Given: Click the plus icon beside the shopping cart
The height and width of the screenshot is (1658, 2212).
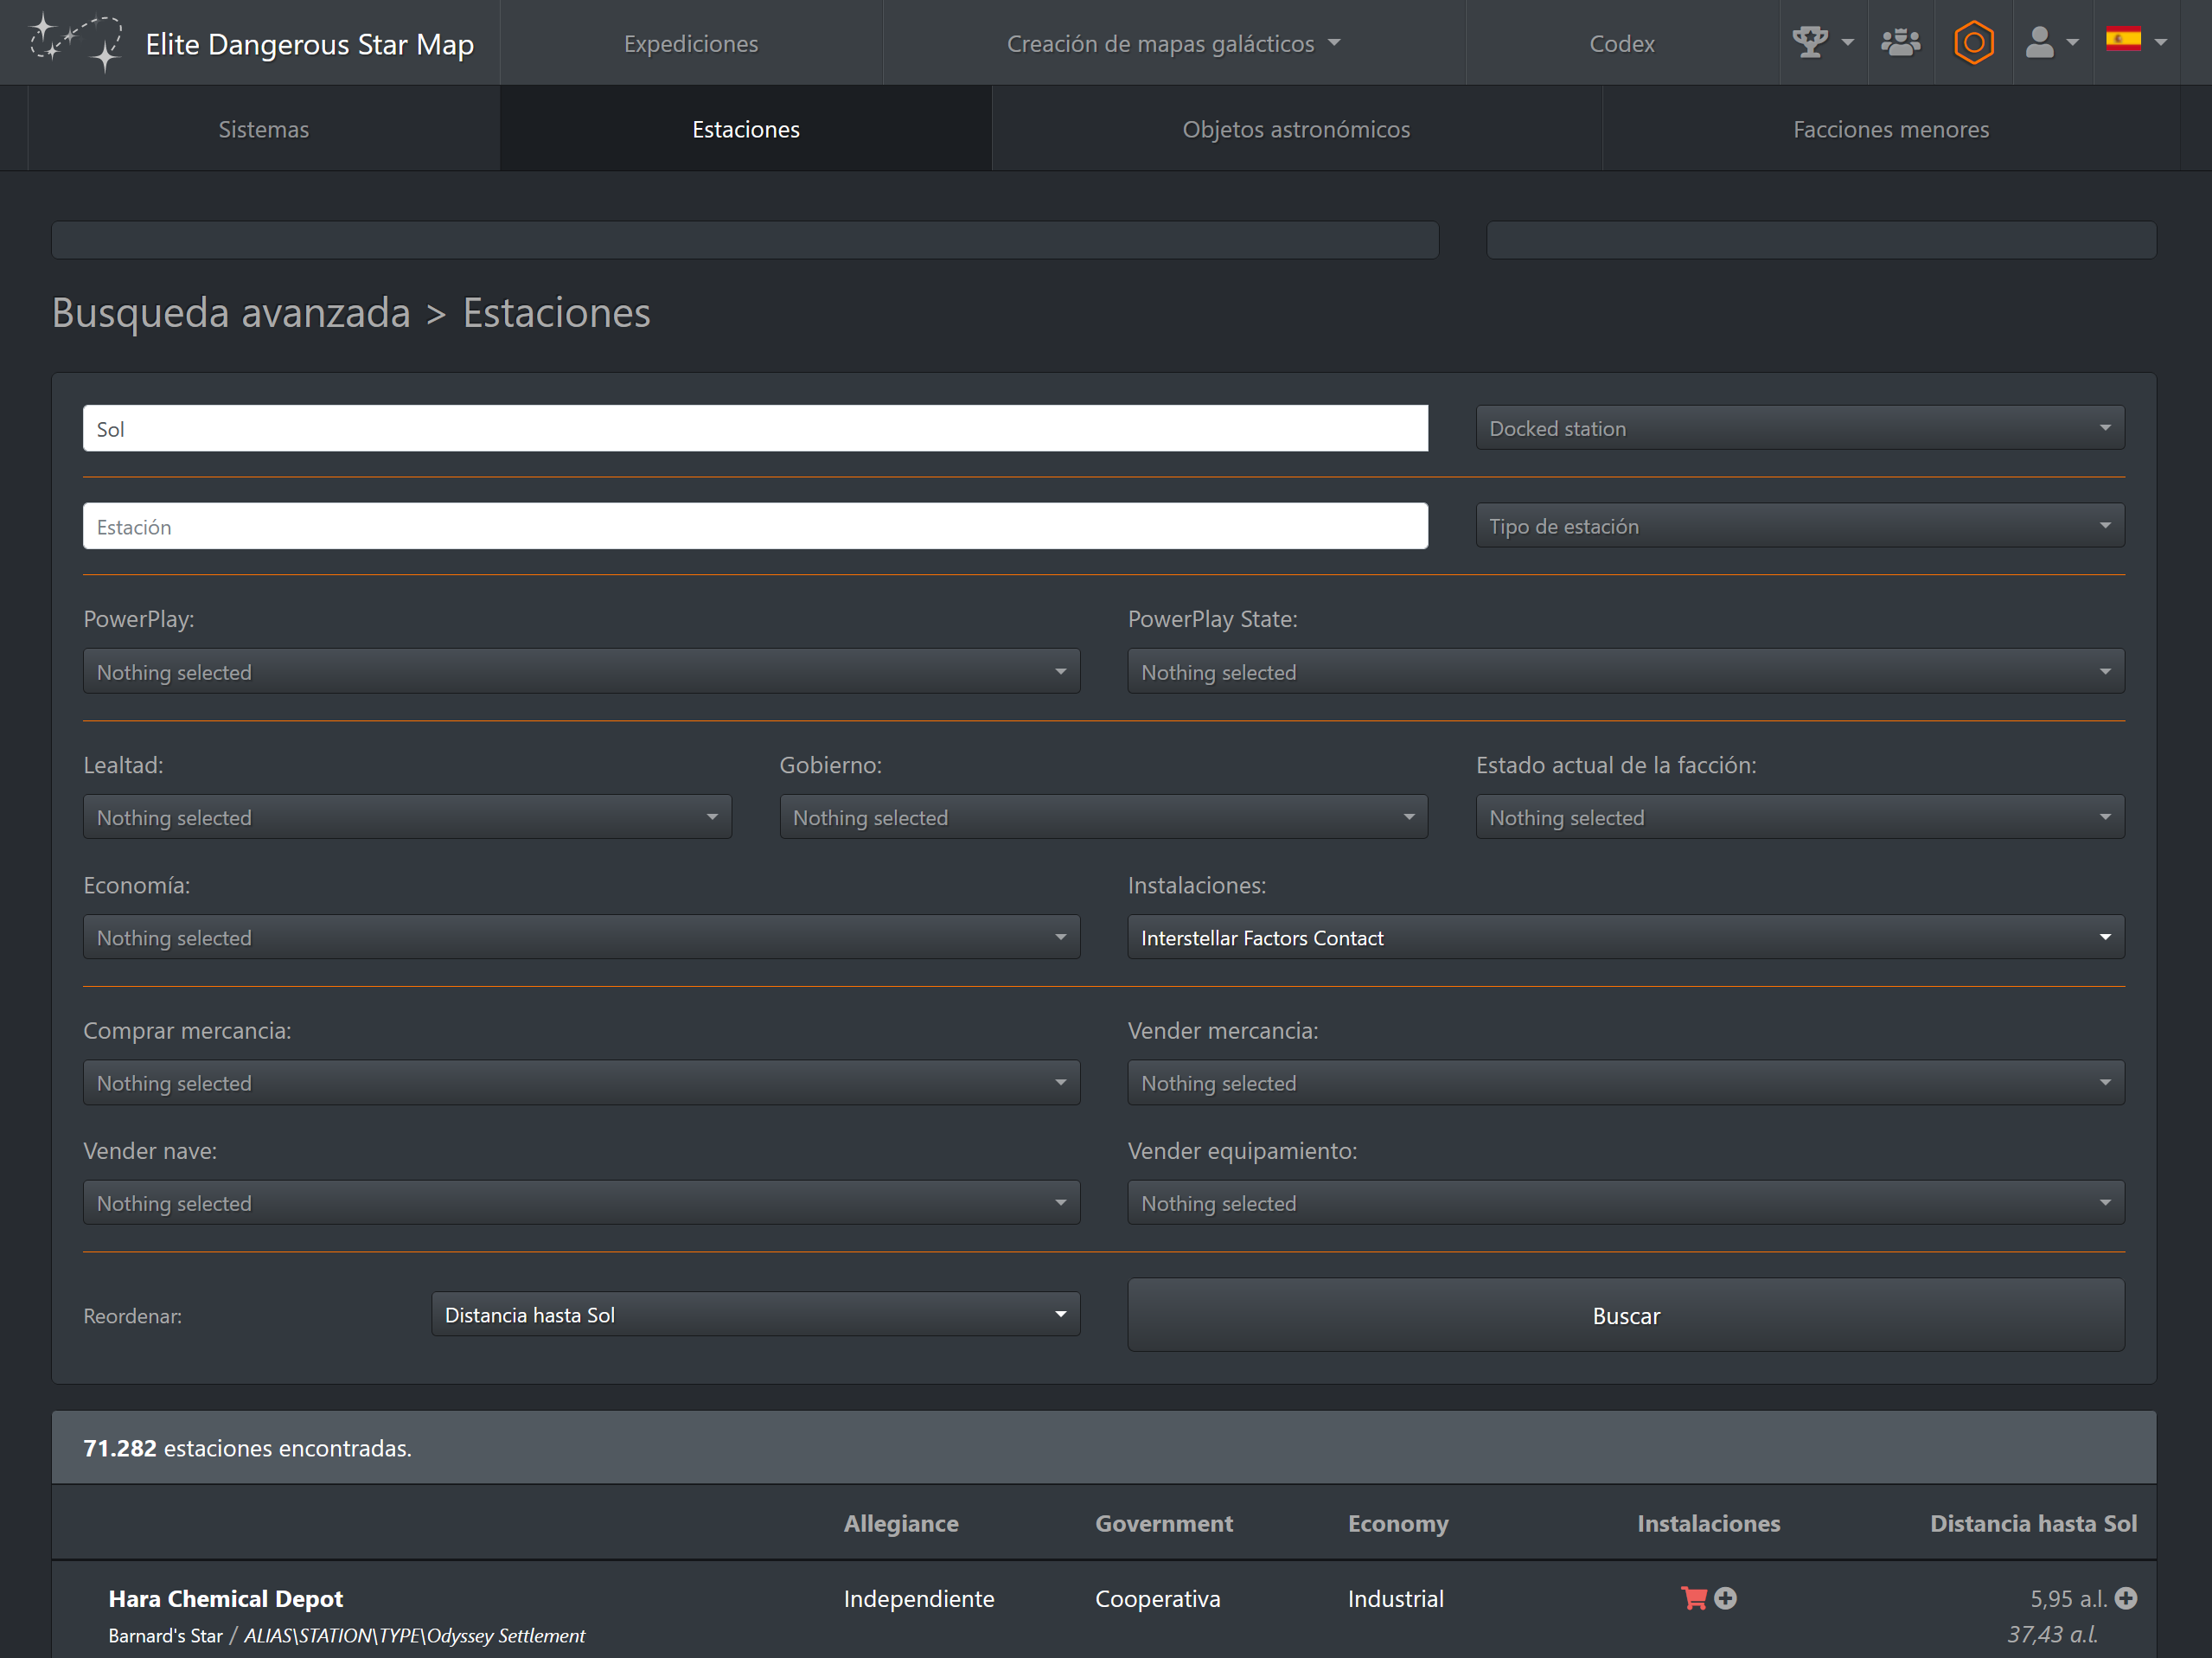Looking at the screenshot, I should pos(1725,1598).
